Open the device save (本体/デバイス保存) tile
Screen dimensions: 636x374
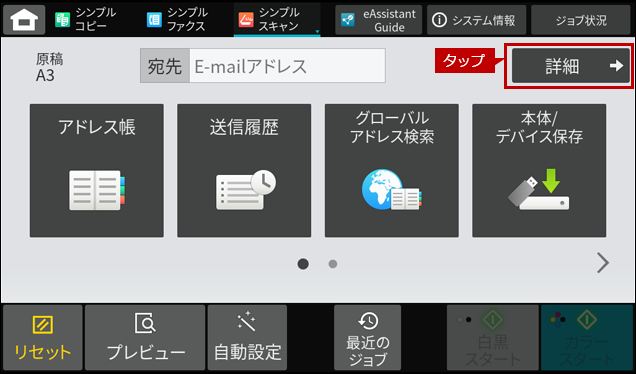(x=539, y=170)
